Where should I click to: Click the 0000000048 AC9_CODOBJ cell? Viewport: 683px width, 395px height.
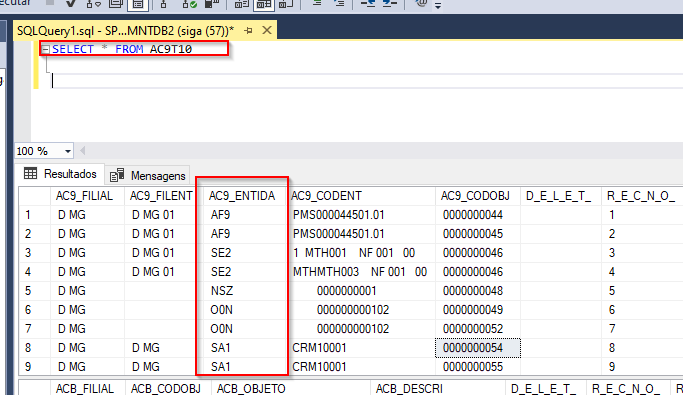(478, 290)
